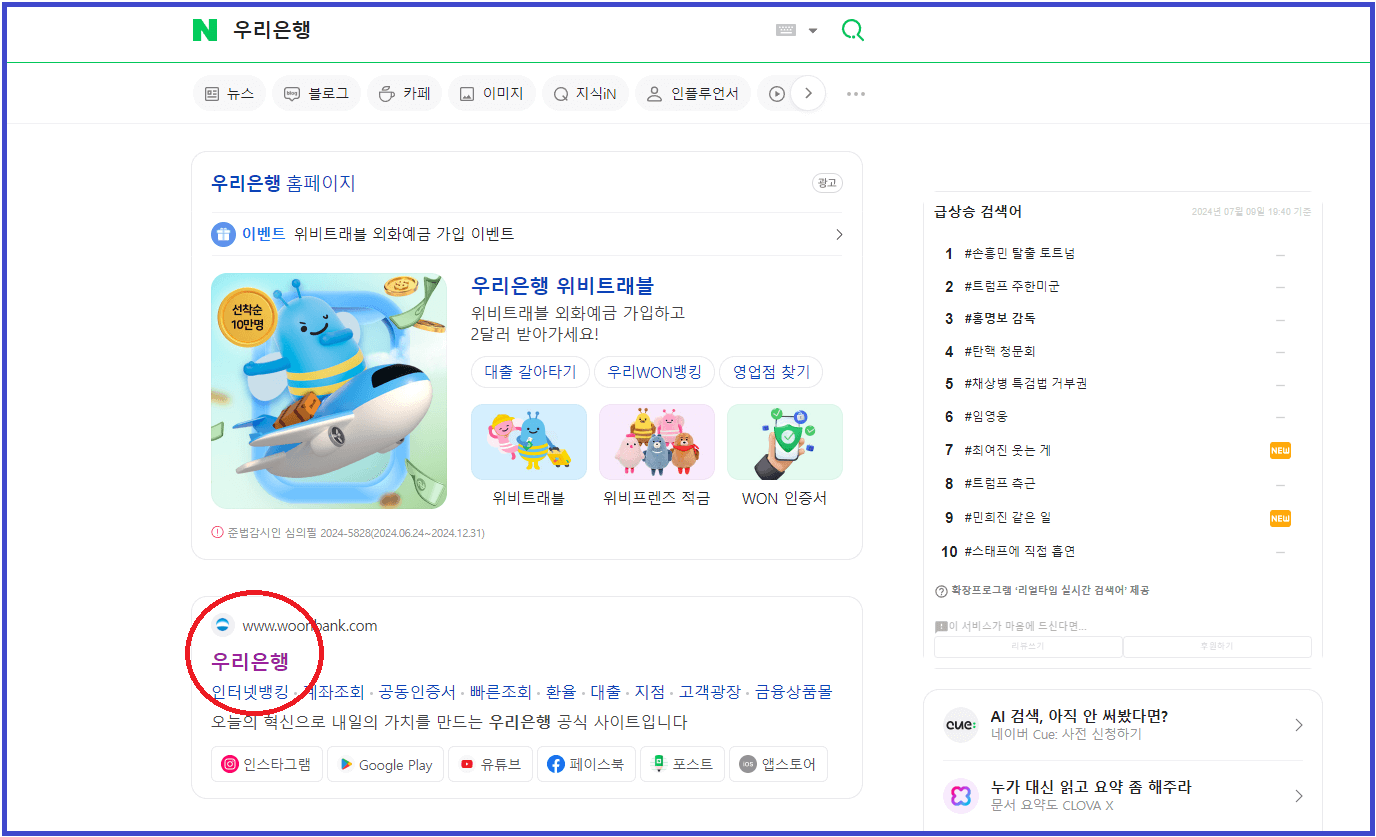Screen dimensions: 1376x837
Task: Switch to the 이미지 tab
Action: pyautogui.click(x=491, y=92)
